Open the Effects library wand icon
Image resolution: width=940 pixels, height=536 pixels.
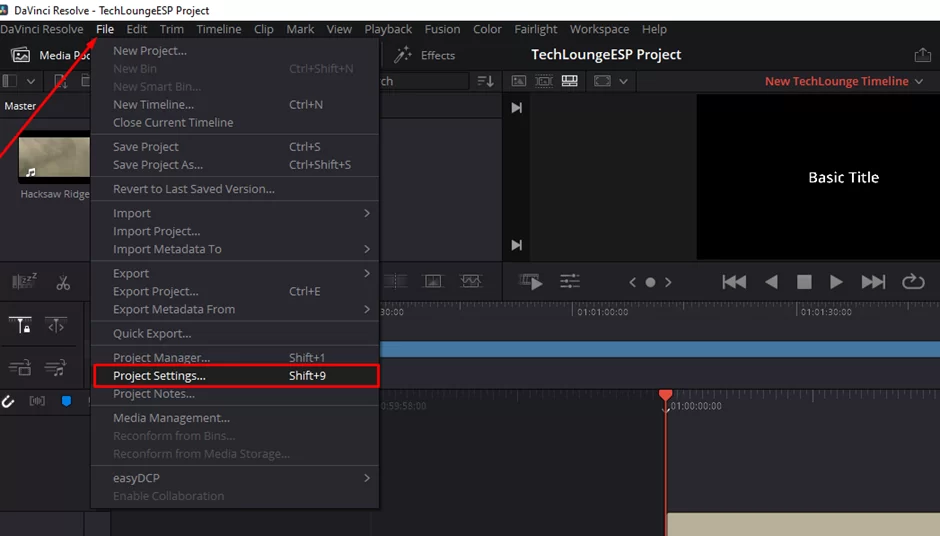pyautogui.click(x=403, y=55)
